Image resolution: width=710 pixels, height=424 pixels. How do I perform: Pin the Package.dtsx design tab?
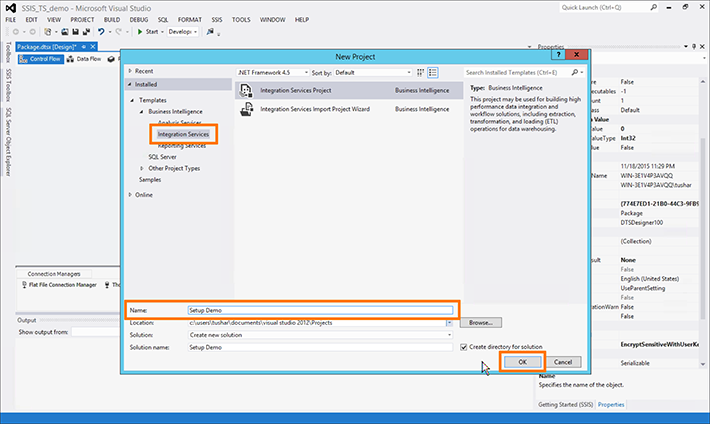tap(84, 47)
